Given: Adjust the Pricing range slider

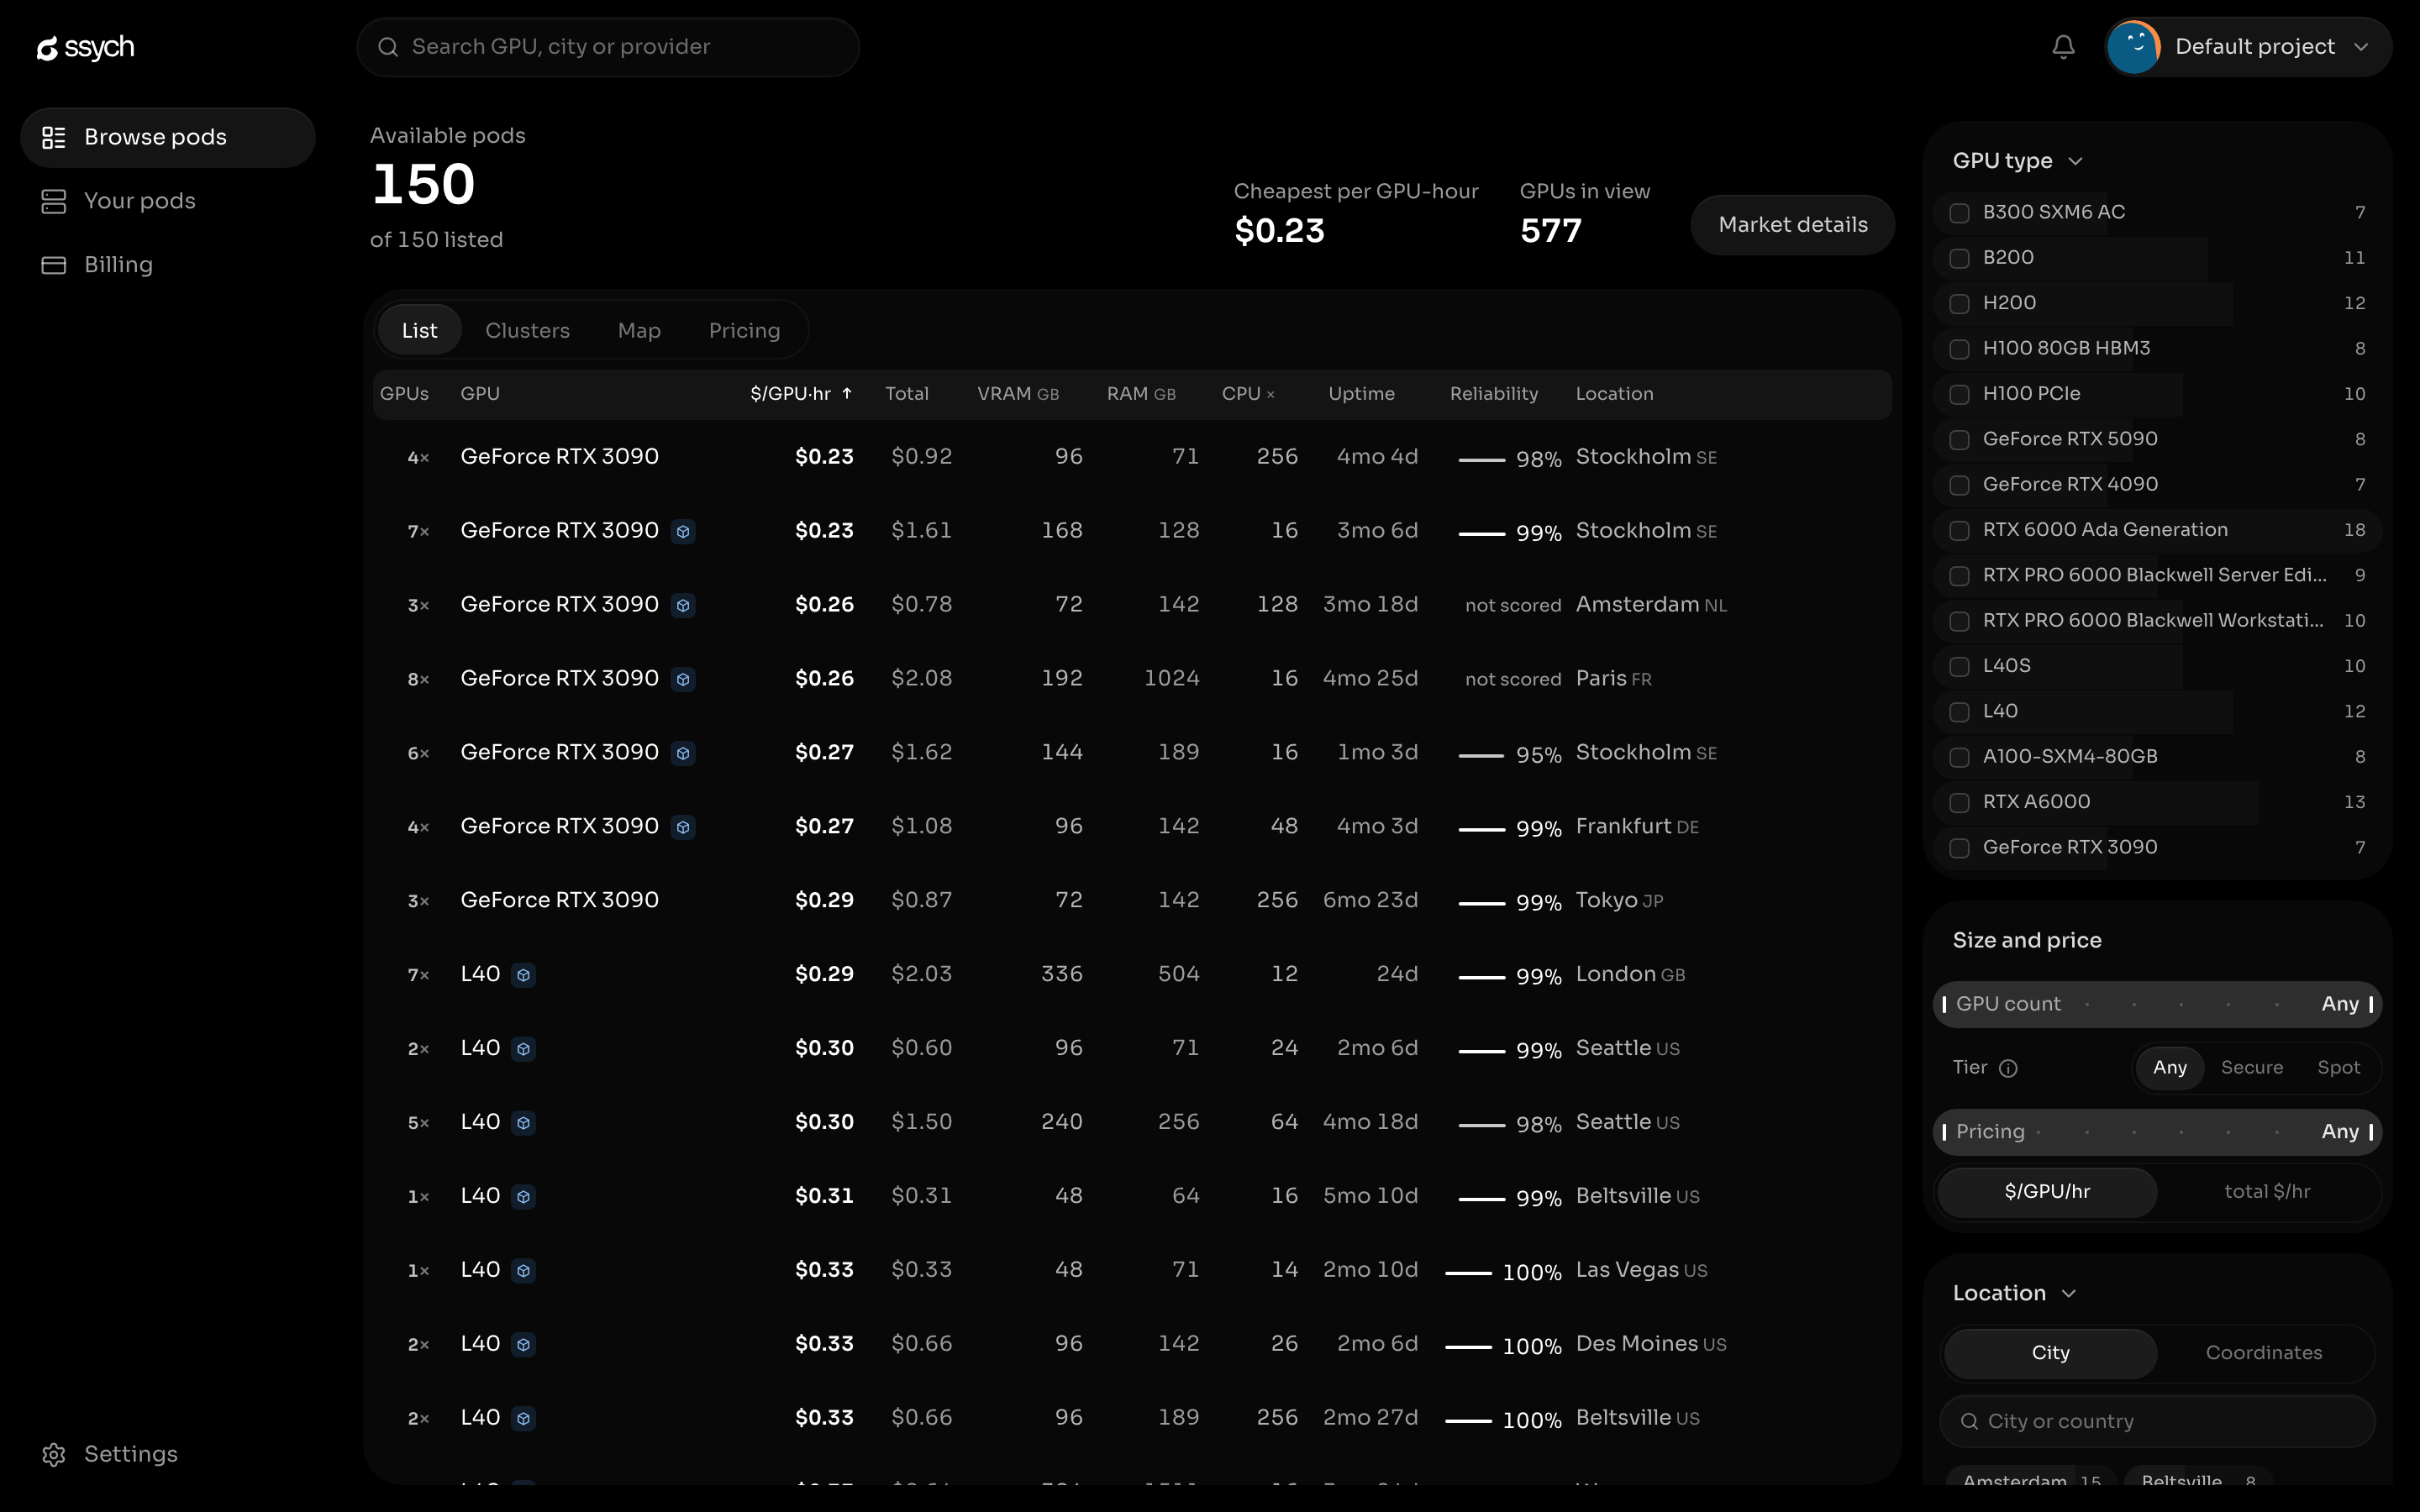Looking at the screenshot, I should [x=2157, y=1132].
